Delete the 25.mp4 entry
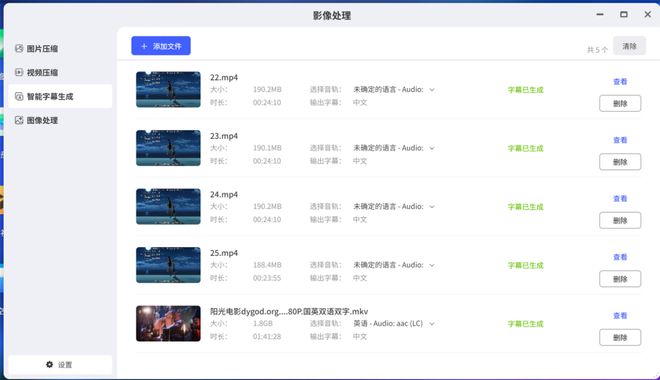The image size is (660, 380). pyautogui.click(x=620, y=279)
